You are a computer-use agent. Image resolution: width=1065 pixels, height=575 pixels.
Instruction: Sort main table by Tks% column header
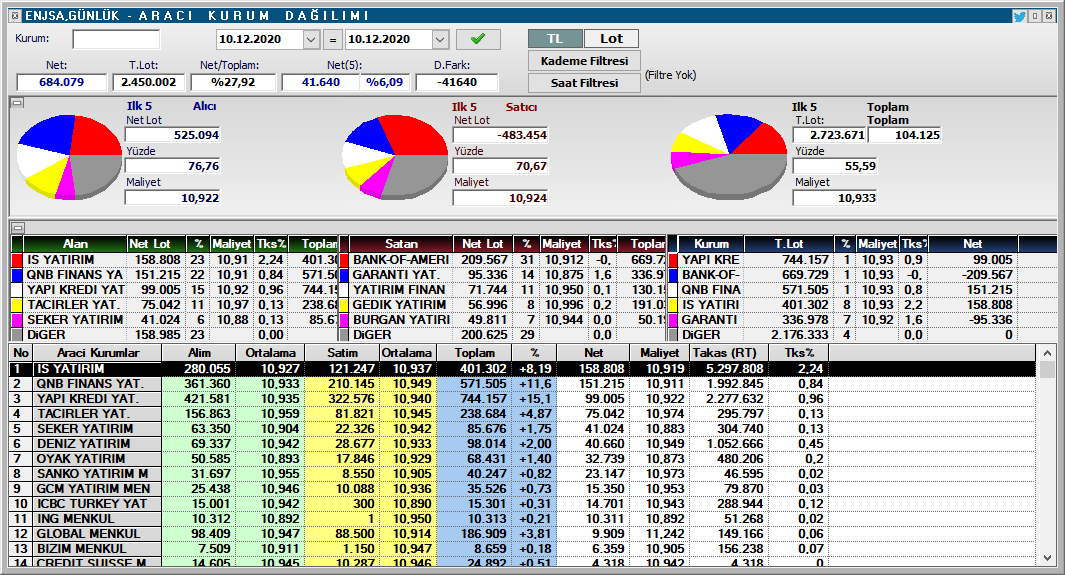coord(799,353)
